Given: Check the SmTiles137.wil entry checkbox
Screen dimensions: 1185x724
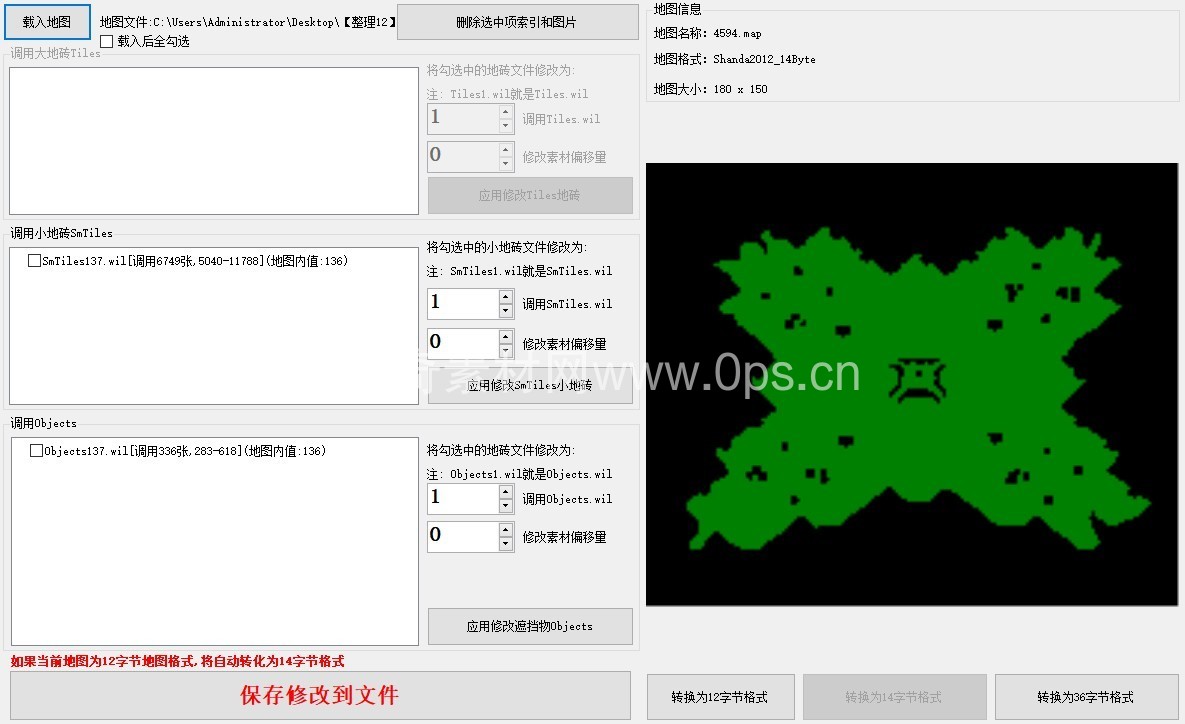Looking at the screenshot, I should [35, 261].
